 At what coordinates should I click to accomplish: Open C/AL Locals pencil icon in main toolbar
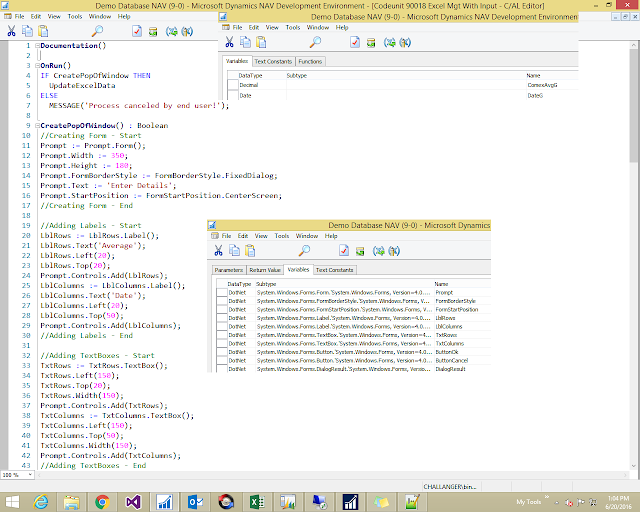[187, 31]
